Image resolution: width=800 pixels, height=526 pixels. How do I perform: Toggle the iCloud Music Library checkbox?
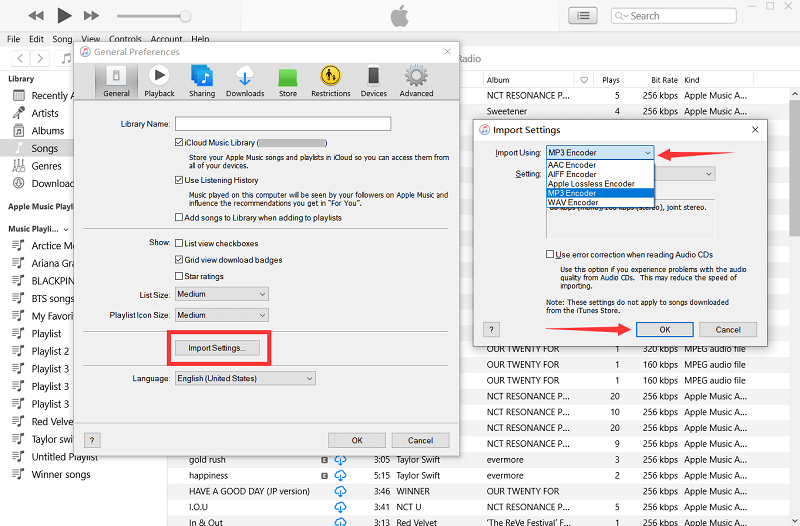pos(179,142)
